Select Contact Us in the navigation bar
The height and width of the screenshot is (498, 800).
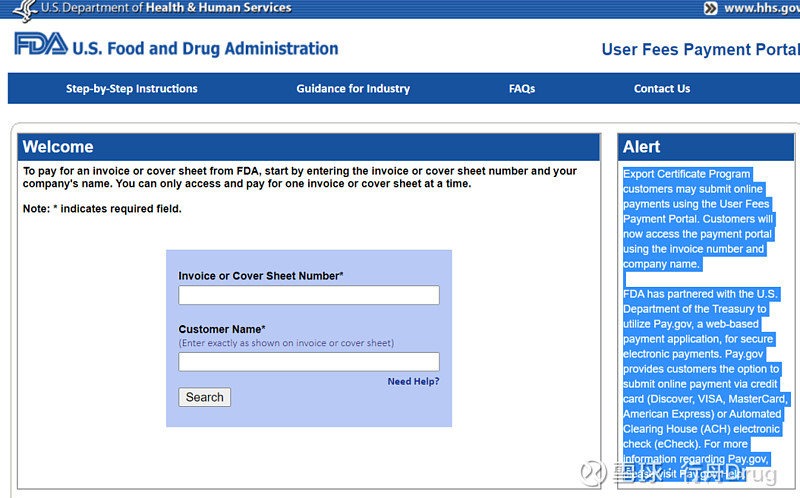pyautogui.click(x=661, y=88)
